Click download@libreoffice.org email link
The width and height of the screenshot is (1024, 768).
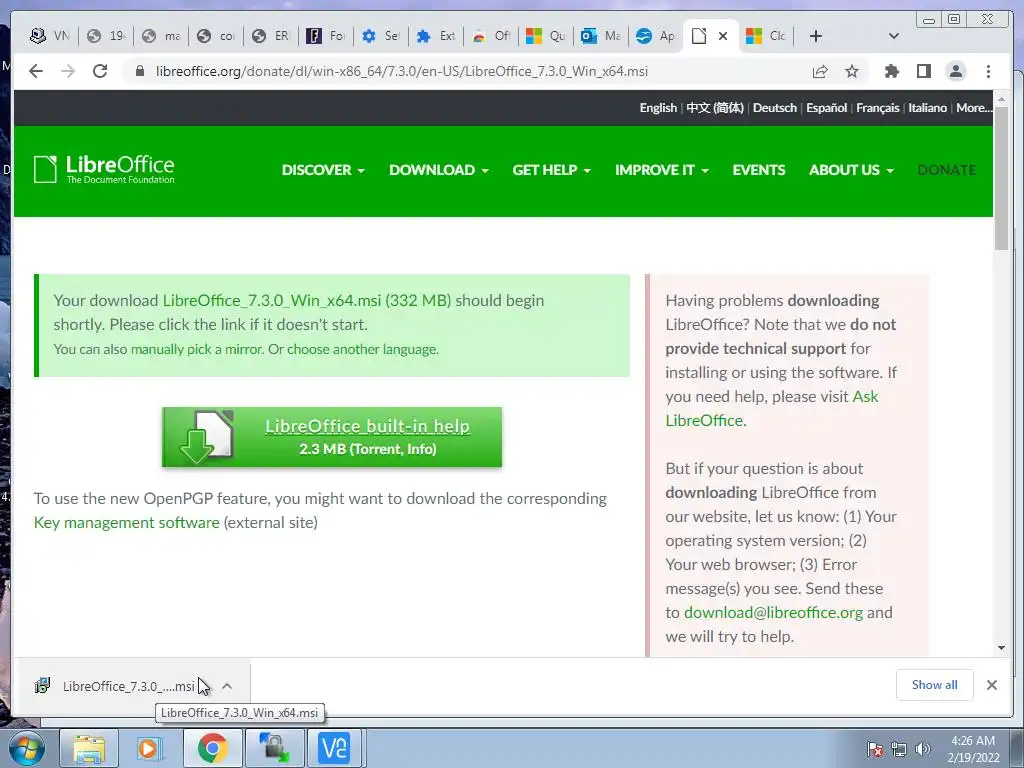tap(773, 613)
